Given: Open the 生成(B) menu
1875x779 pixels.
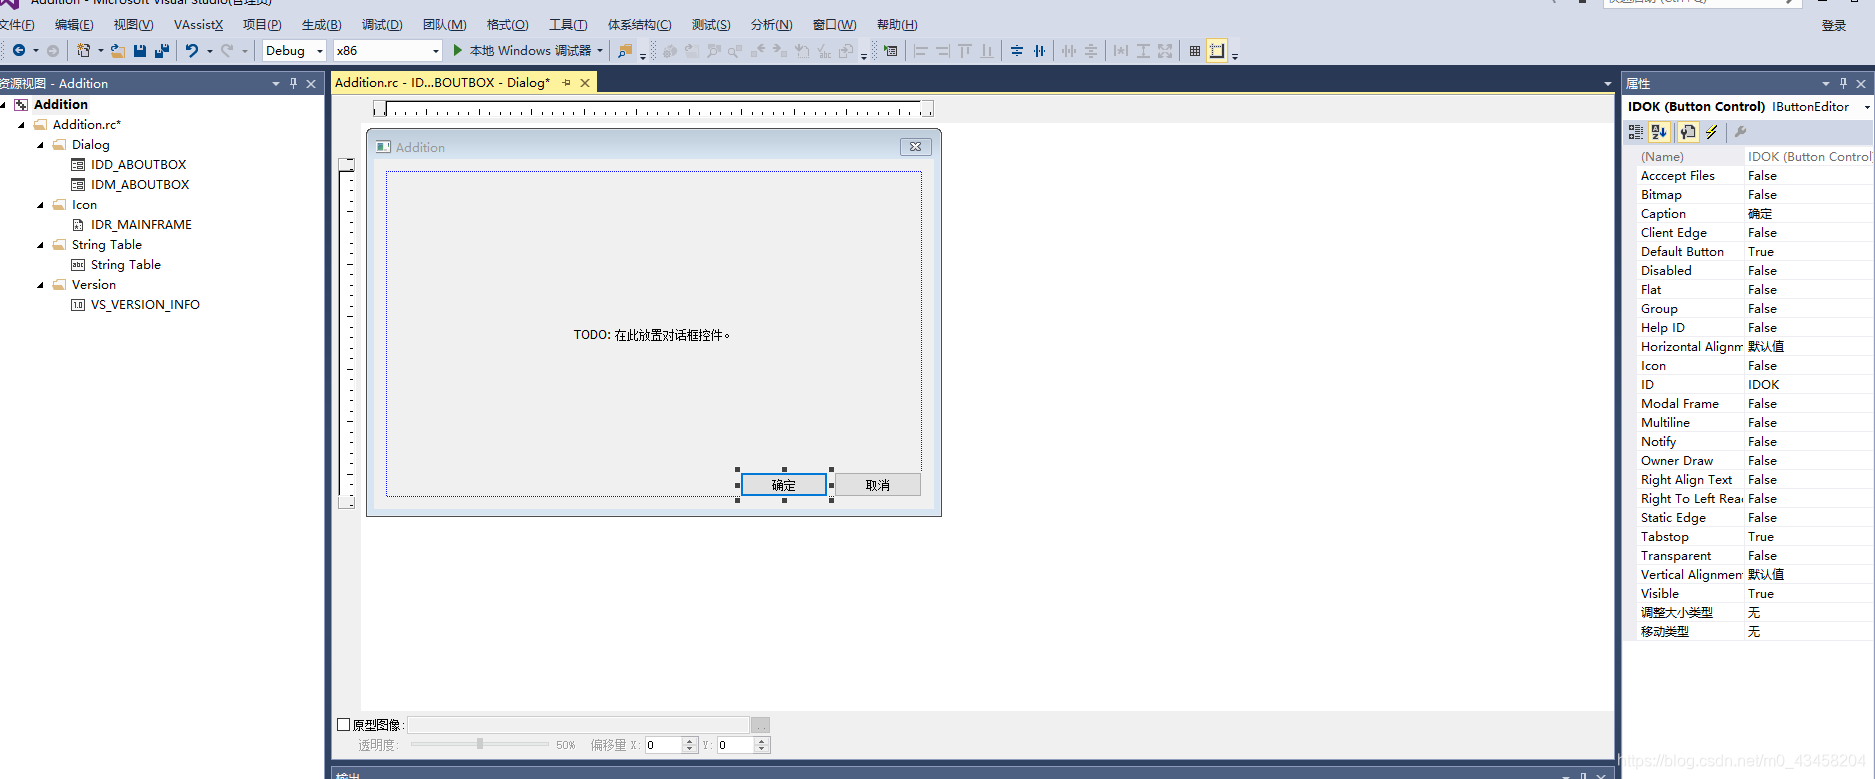Looking at the screenshot, I should tap(321, 25).
